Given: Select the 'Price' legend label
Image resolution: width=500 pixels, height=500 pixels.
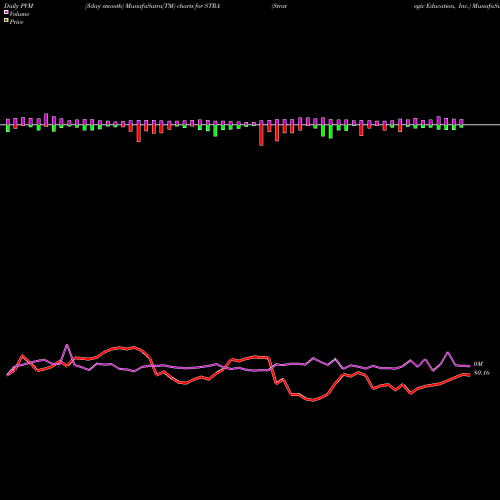Looking at the screenshot, I should 16,22.
